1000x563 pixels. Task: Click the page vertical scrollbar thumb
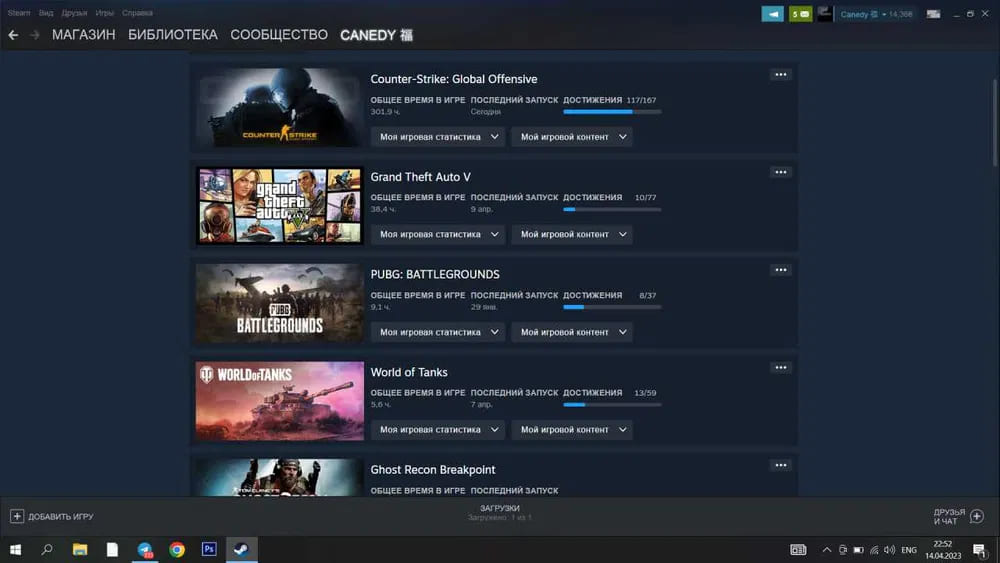pyautogui.click(x=994, y=121)
